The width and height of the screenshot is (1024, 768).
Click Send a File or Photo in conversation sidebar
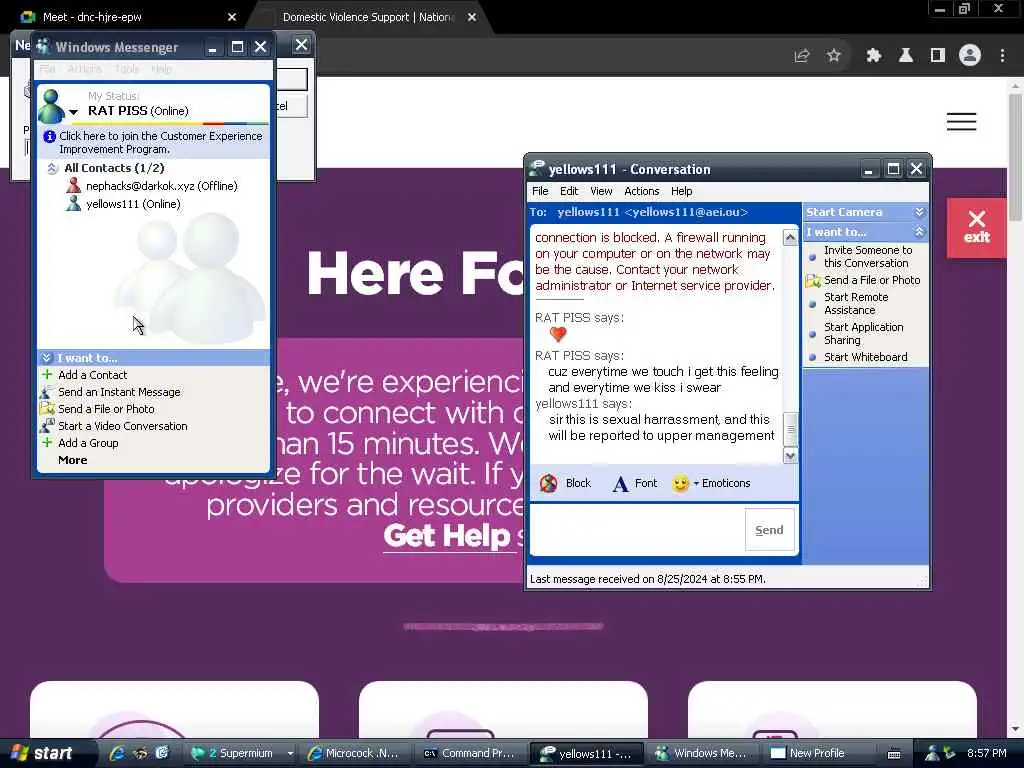tap(872, 280)
